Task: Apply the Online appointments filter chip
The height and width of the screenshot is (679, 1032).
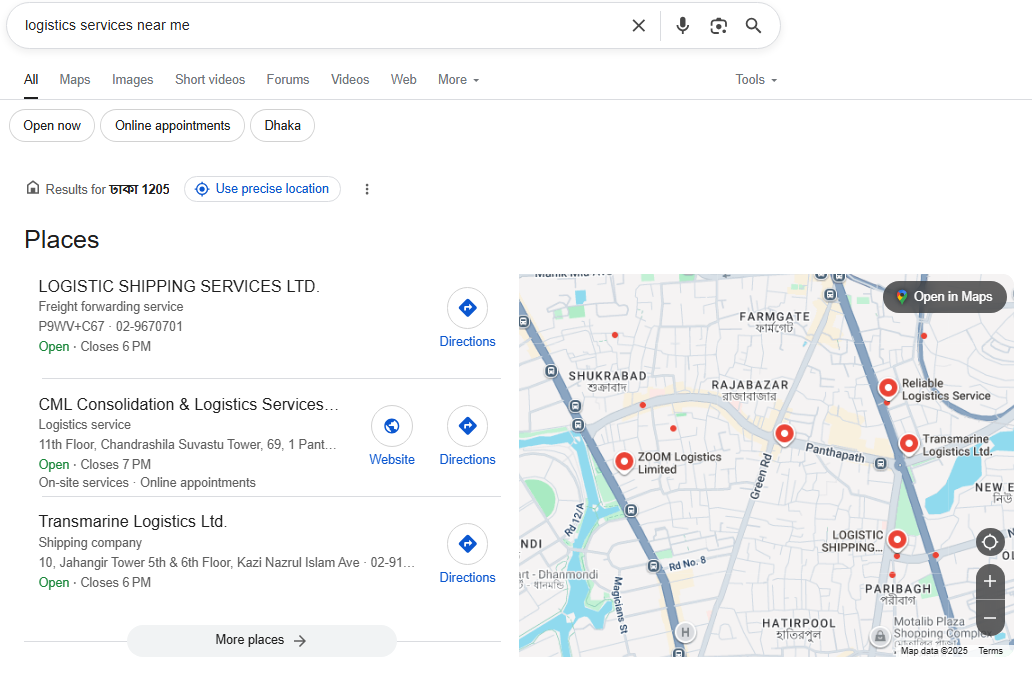Action: (x=172, y=126)
